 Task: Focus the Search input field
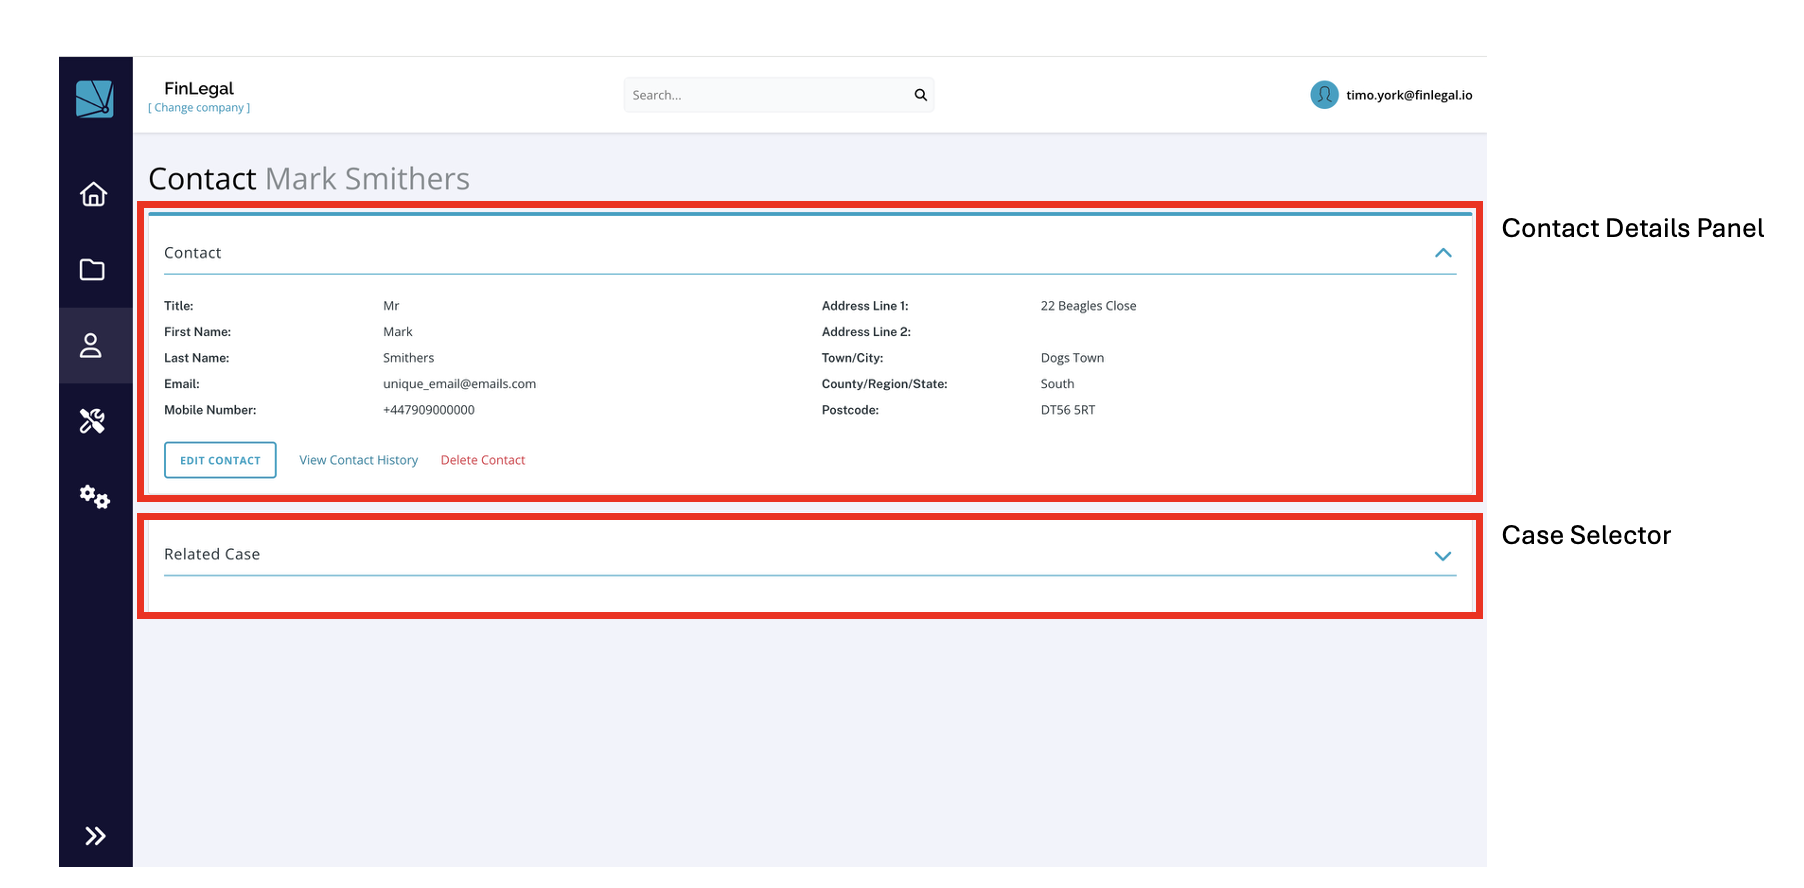point(765,95)
